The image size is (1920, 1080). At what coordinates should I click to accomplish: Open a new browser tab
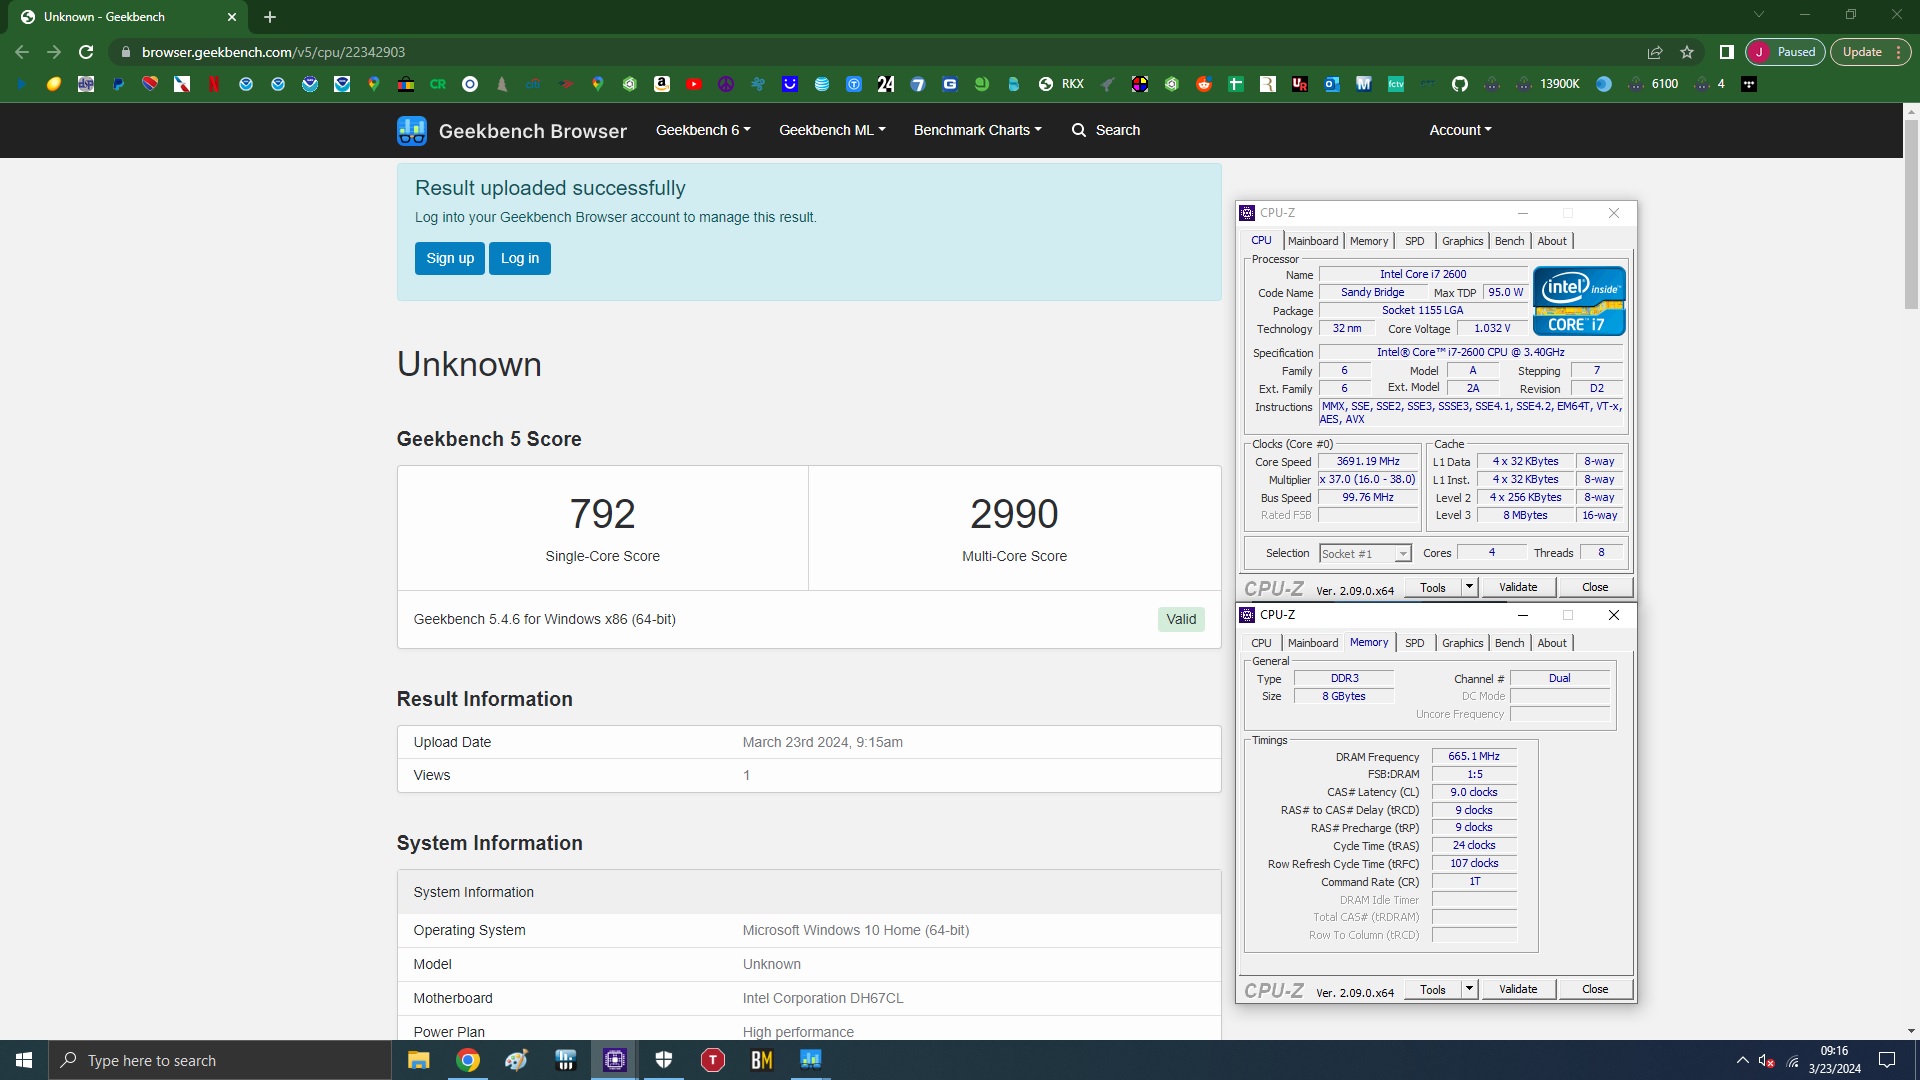[x=270, y=17]
